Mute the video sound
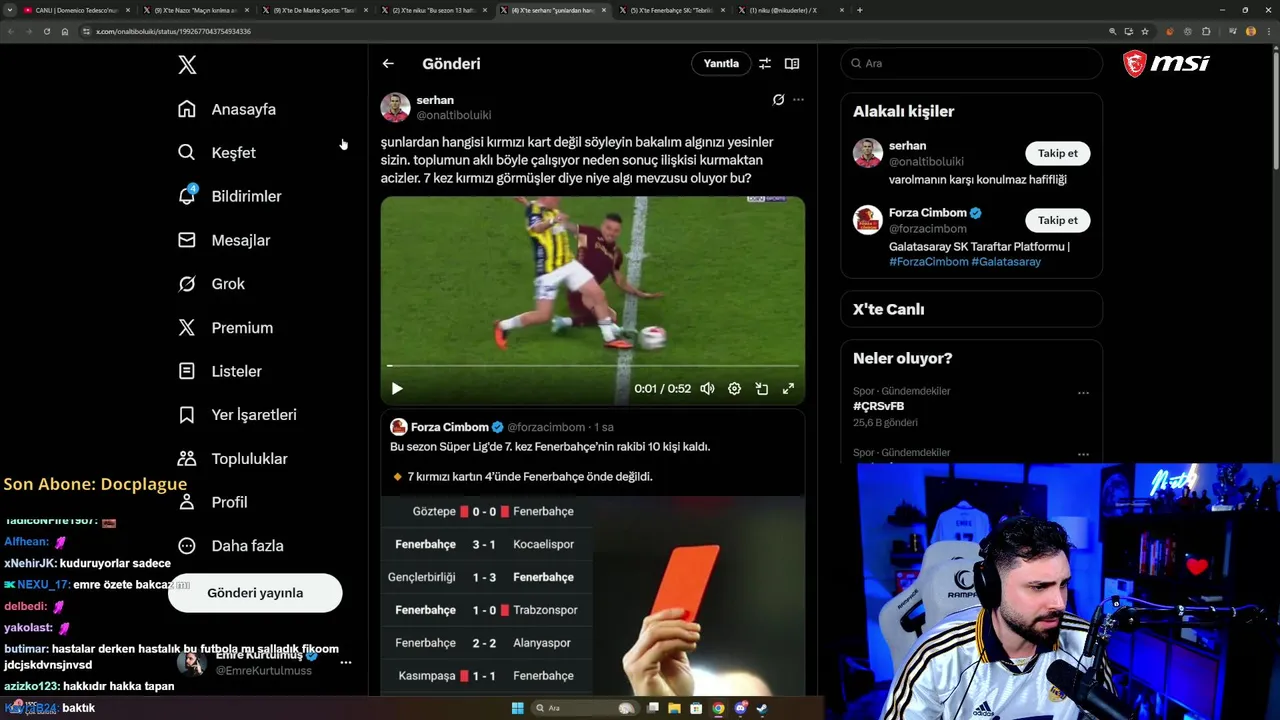This screenshot has width=1280, height=720. click(707, 389)
